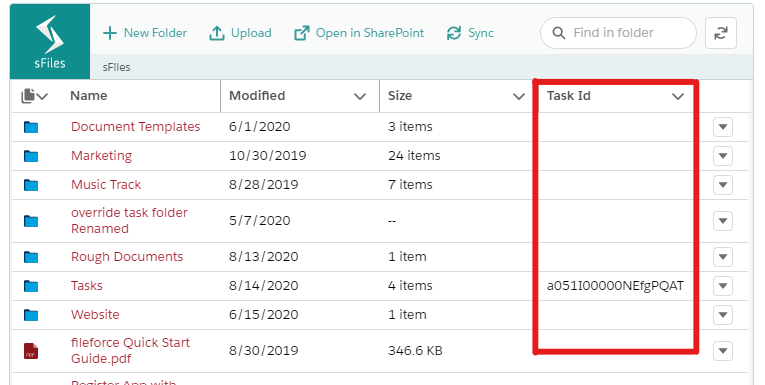This screenshot has width=765, height=385.
Task: Click the Size column header label
Action: point(400,96)
